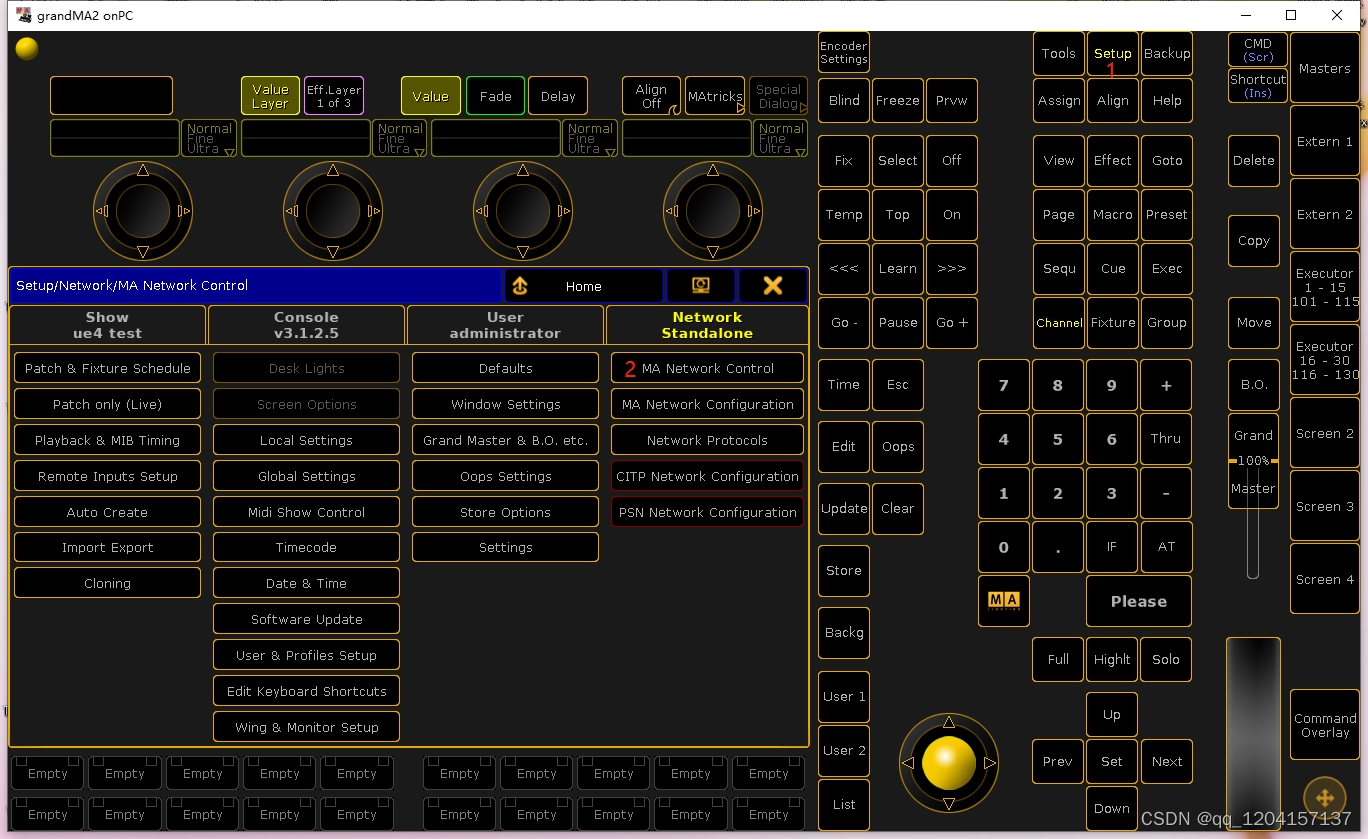Select the Fade layer button
This screenshot has height=839, width=1368.
click(x=495, y=96)
